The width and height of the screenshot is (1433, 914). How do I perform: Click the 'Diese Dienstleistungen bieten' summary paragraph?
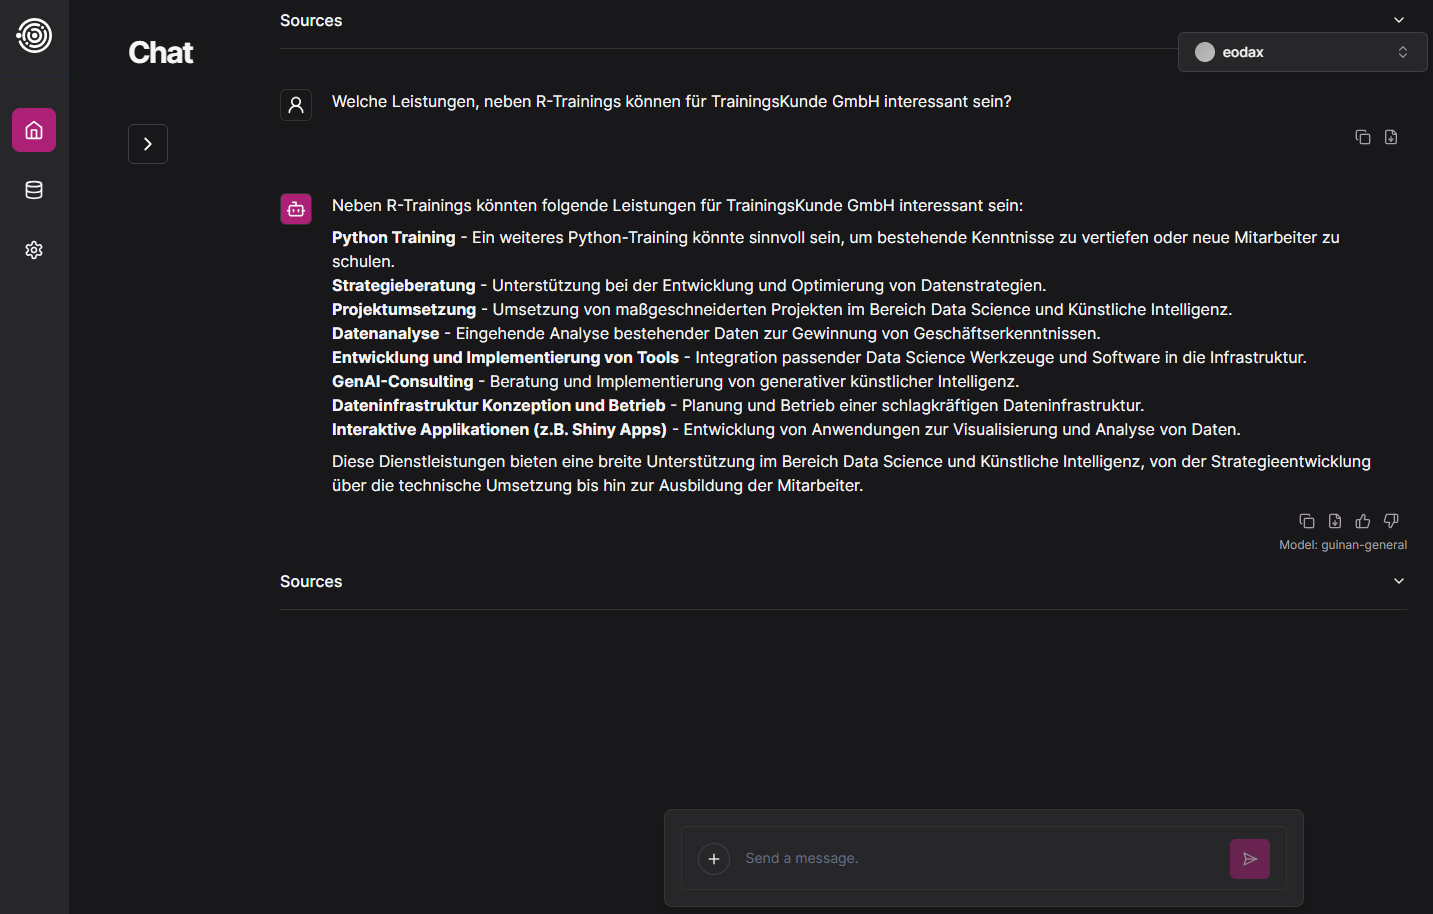pos(851,473)
